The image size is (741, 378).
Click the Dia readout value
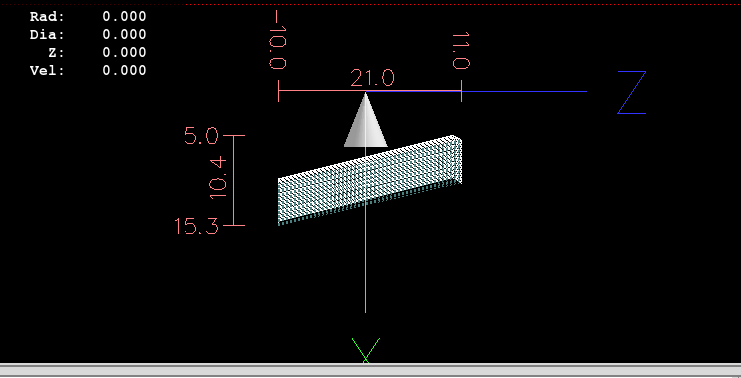[124, 34]
